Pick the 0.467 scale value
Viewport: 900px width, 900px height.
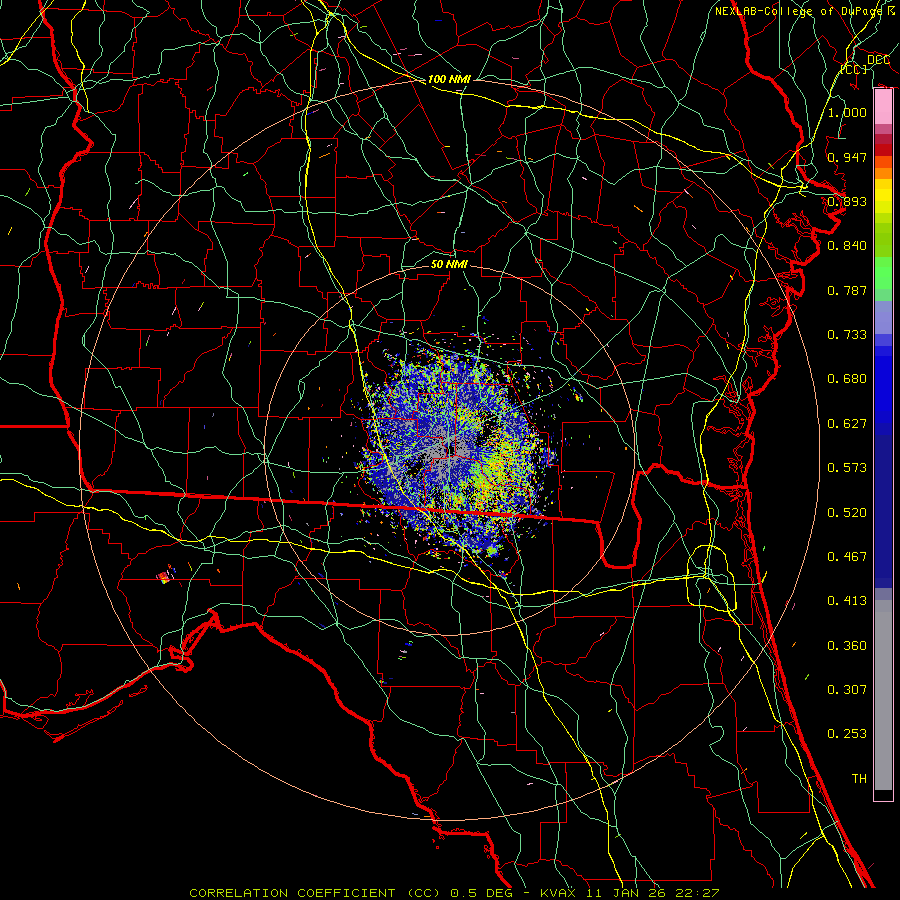pos(847,557)
